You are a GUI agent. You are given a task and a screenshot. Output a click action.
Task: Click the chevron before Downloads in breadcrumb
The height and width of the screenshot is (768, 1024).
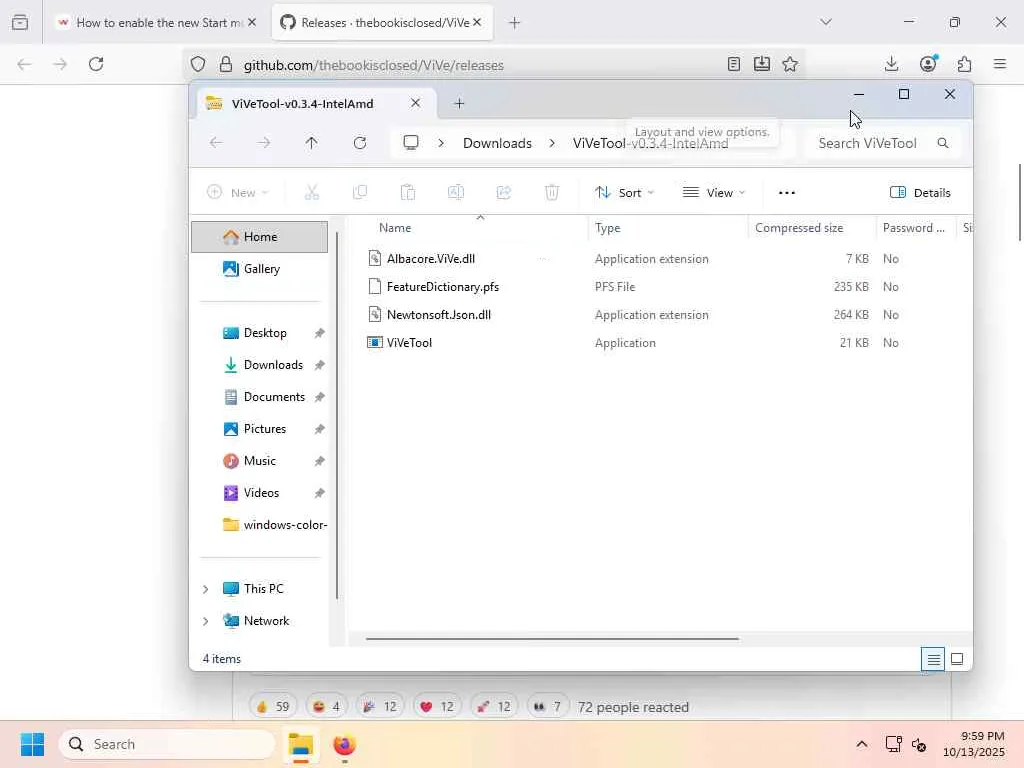[441, 143]
